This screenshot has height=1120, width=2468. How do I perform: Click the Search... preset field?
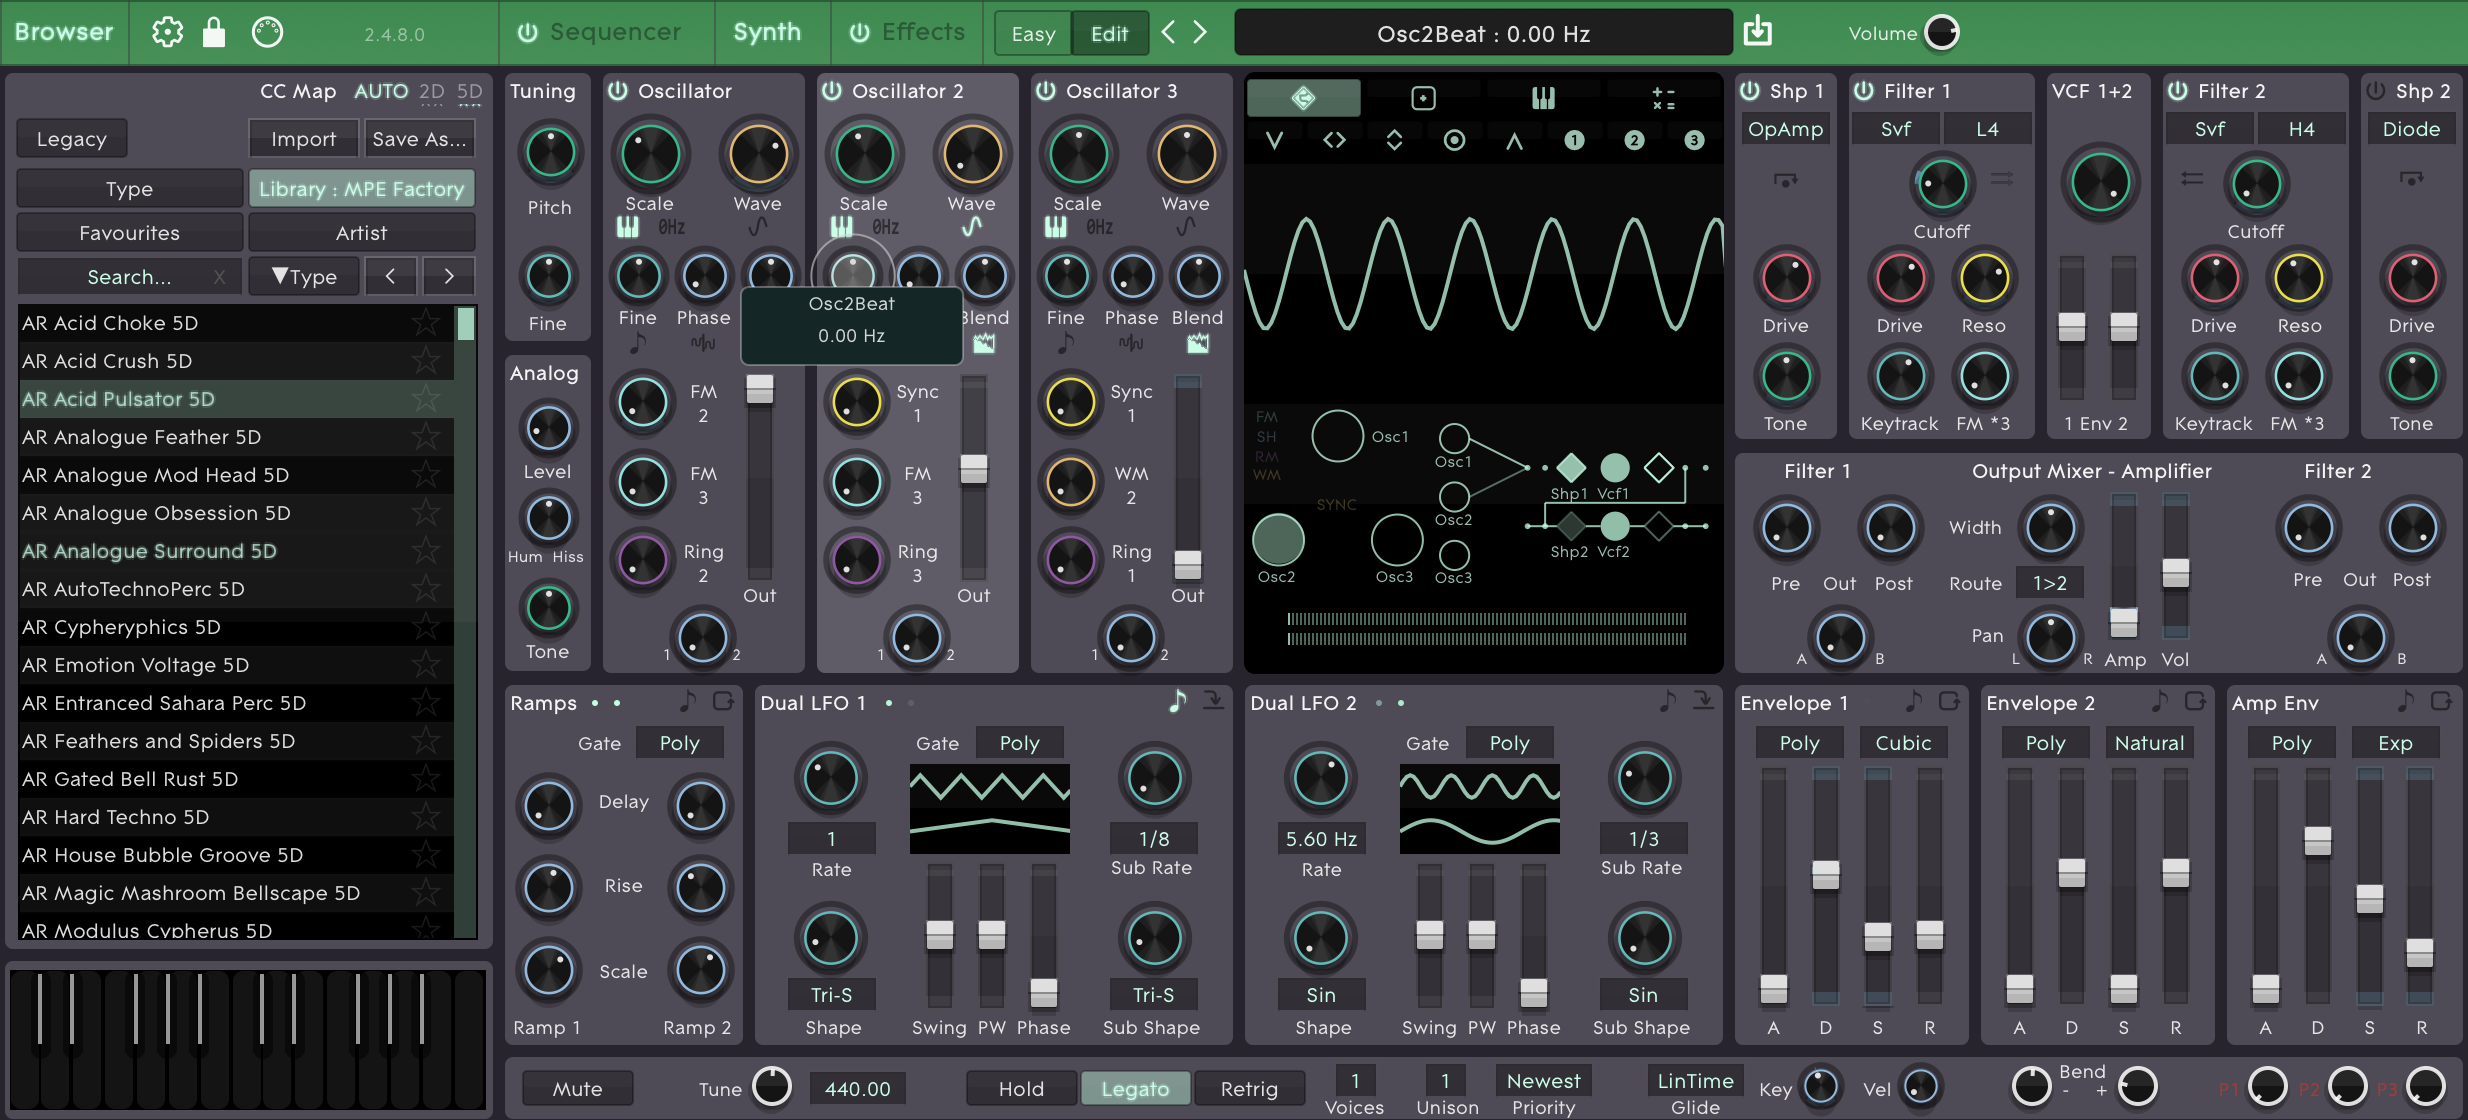click(129, 277)
